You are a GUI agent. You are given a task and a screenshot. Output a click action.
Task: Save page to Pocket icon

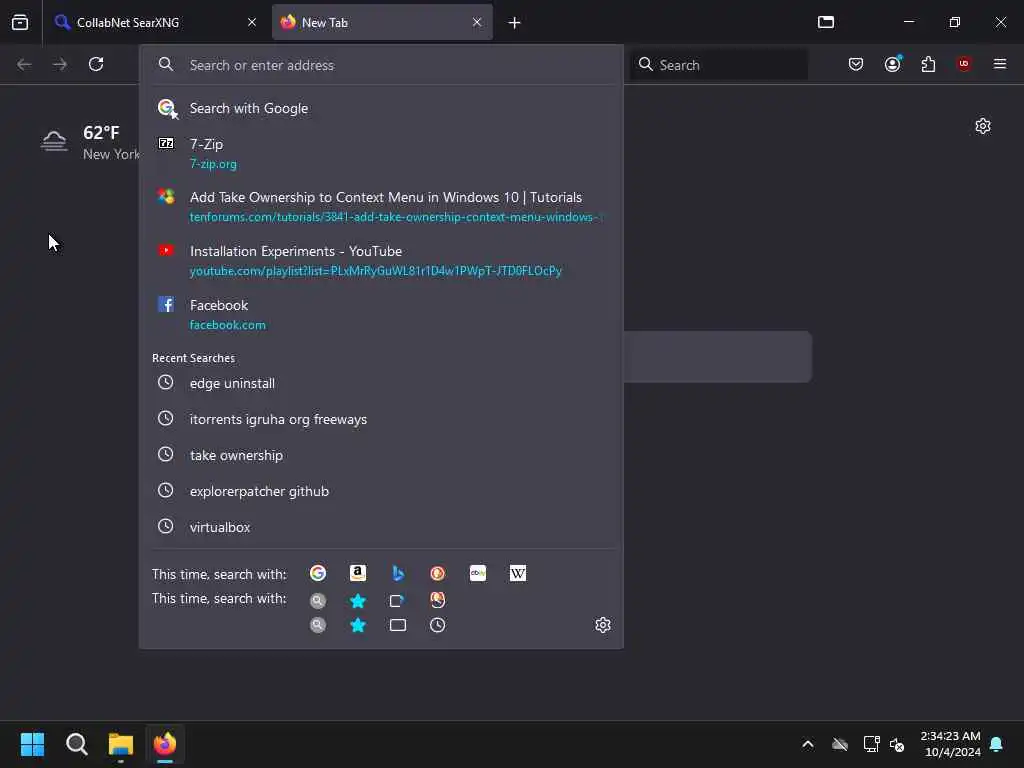point(856,64)
